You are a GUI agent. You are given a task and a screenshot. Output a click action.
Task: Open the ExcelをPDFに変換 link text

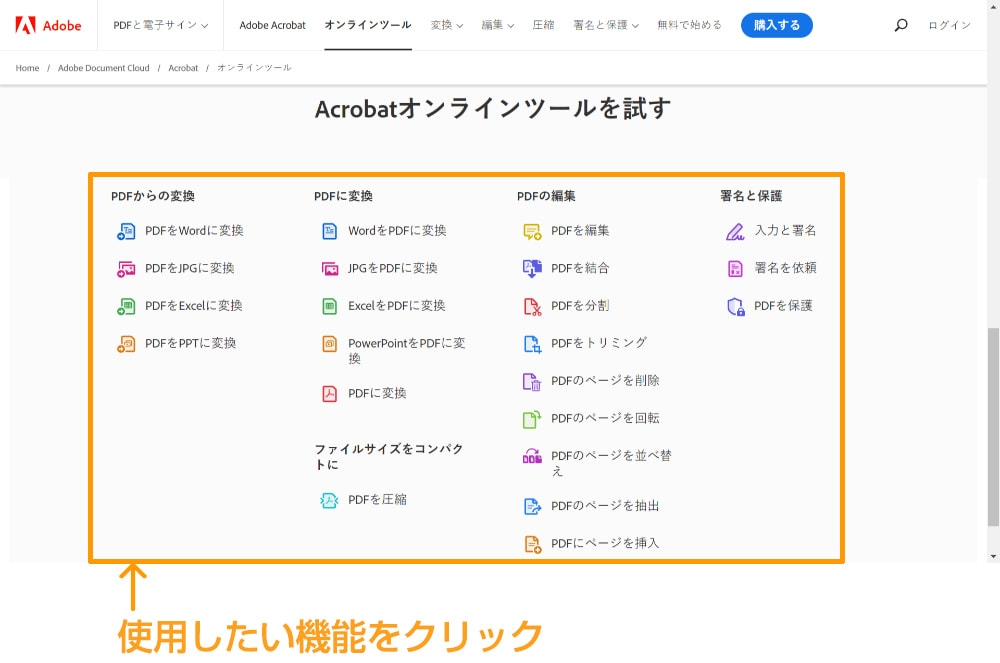tap(397, 306)
